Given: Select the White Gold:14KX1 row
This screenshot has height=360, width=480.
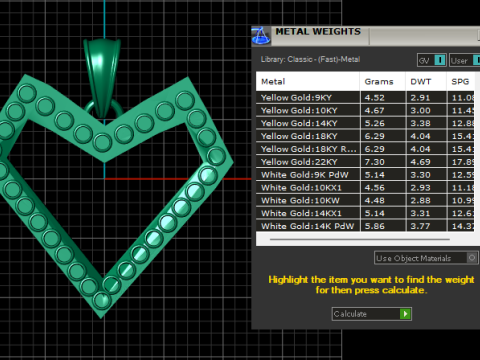Looking at the screenshot, I should (365, 213).
